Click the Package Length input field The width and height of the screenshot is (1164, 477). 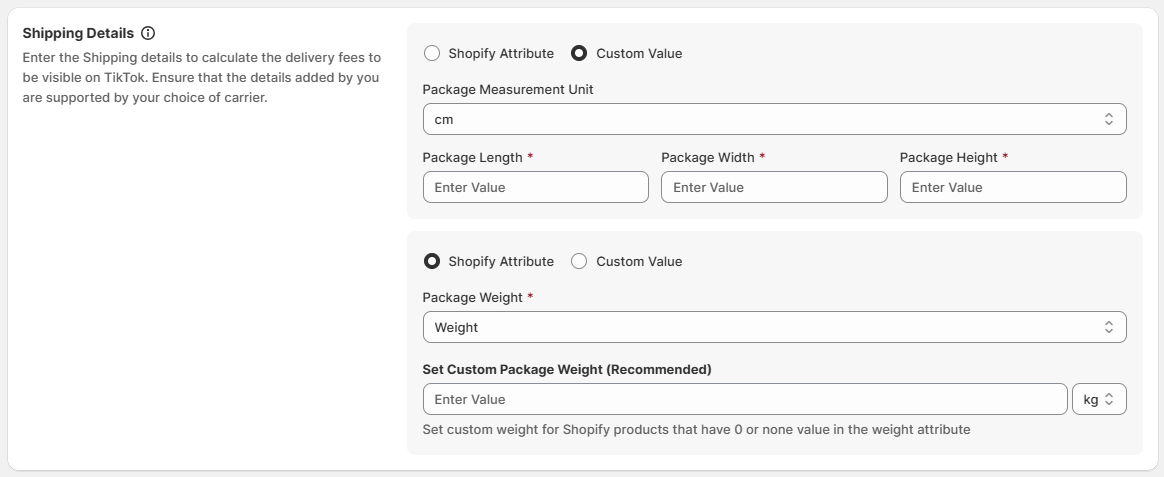(535, 187)
